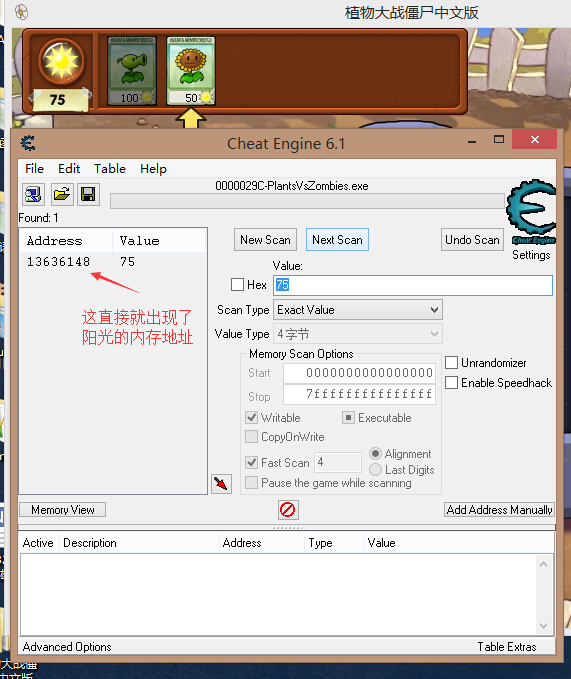Open the Table menu

[110, 168]
